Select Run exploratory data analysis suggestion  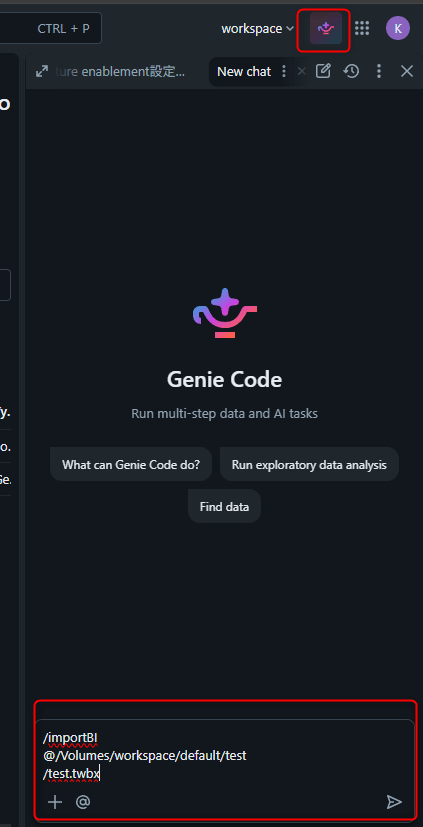tap(309, 465)
